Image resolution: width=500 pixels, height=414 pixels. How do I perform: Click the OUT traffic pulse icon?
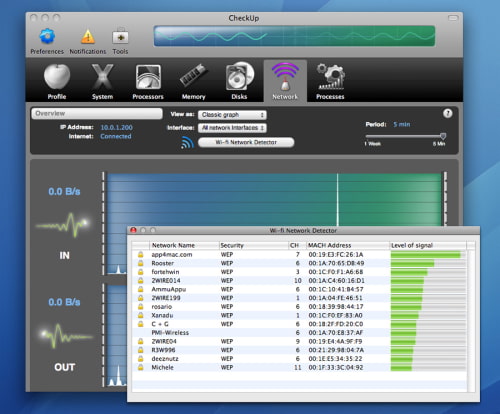[x=66, y=335]
